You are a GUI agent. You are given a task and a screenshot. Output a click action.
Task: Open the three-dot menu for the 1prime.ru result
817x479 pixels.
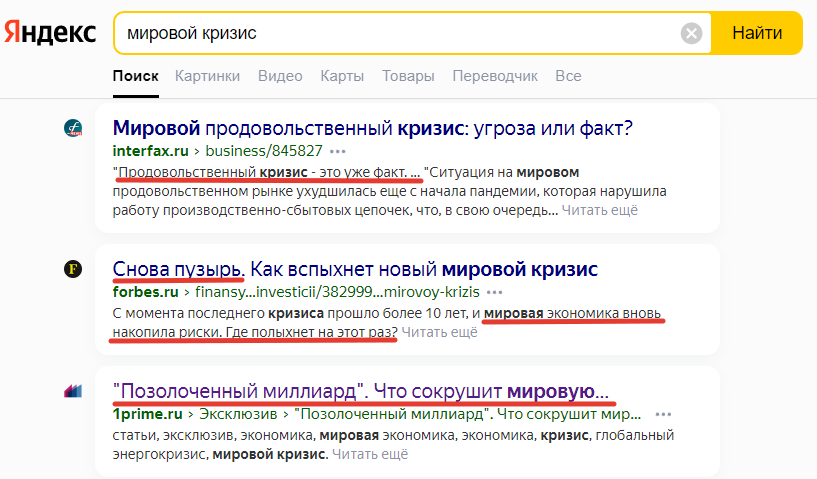coord(661,413)
